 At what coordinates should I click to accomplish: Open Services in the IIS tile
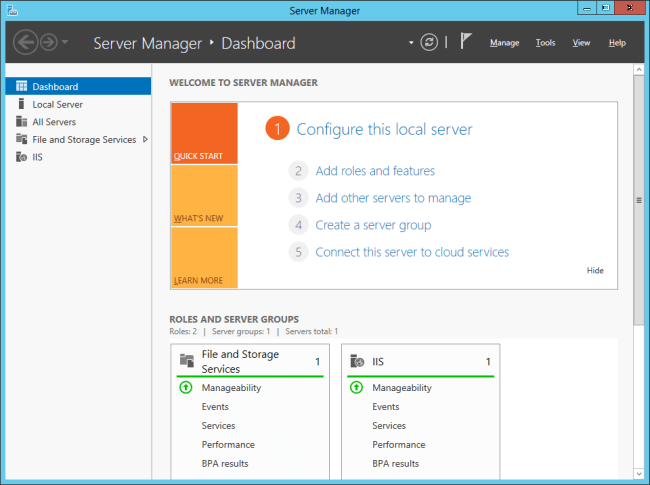click(x=389, y=426)
